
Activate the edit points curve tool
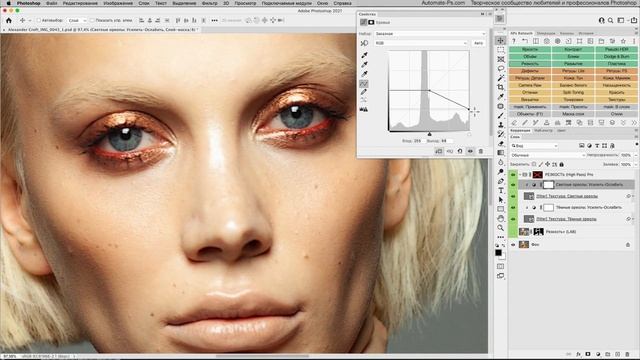(x=364, y=84)
